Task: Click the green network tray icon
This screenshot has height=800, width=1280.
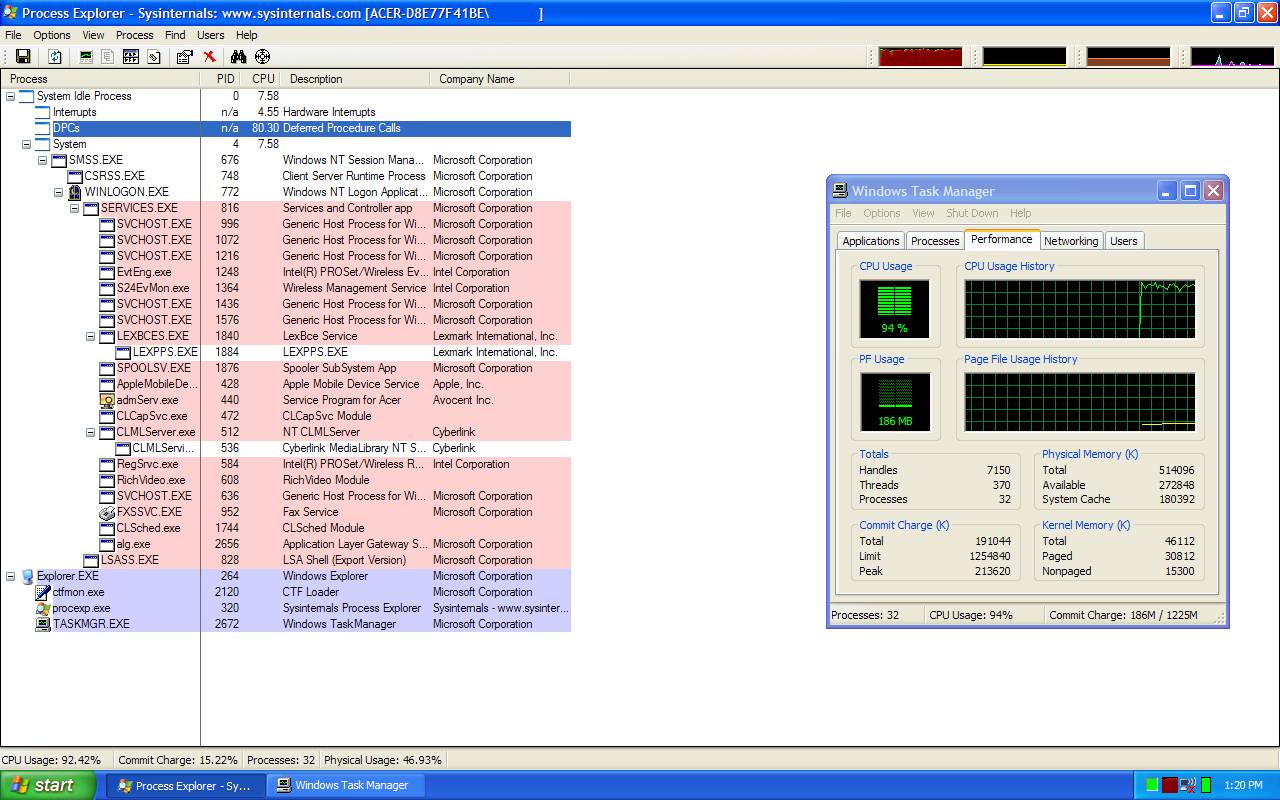Action: click(1153, 785)
